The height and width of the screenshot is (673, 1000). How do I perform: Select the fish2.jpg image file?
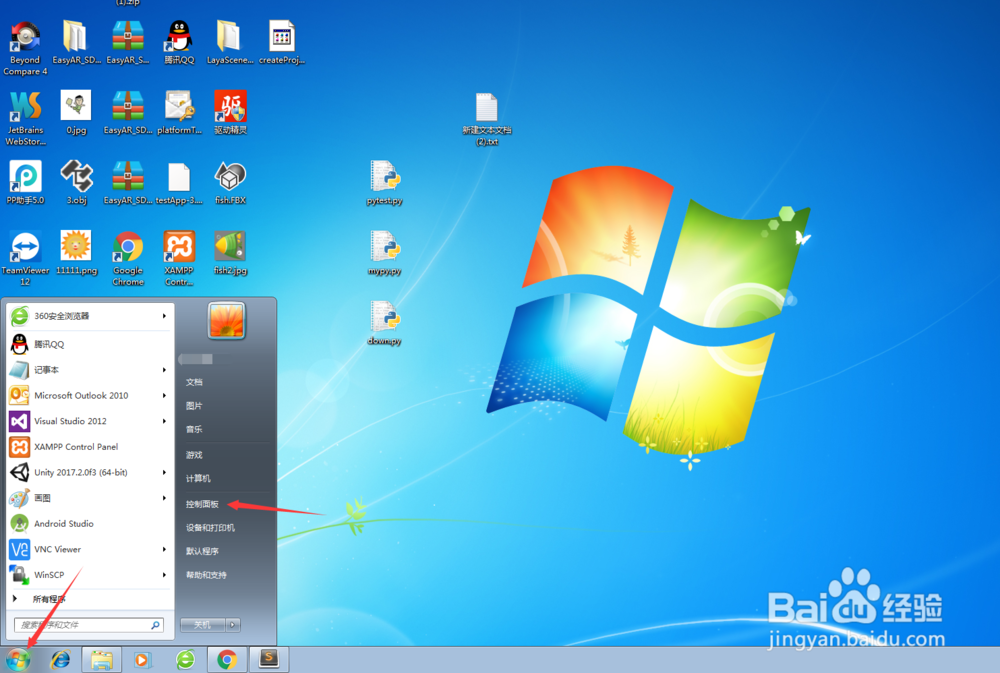(x=230, y=253)
